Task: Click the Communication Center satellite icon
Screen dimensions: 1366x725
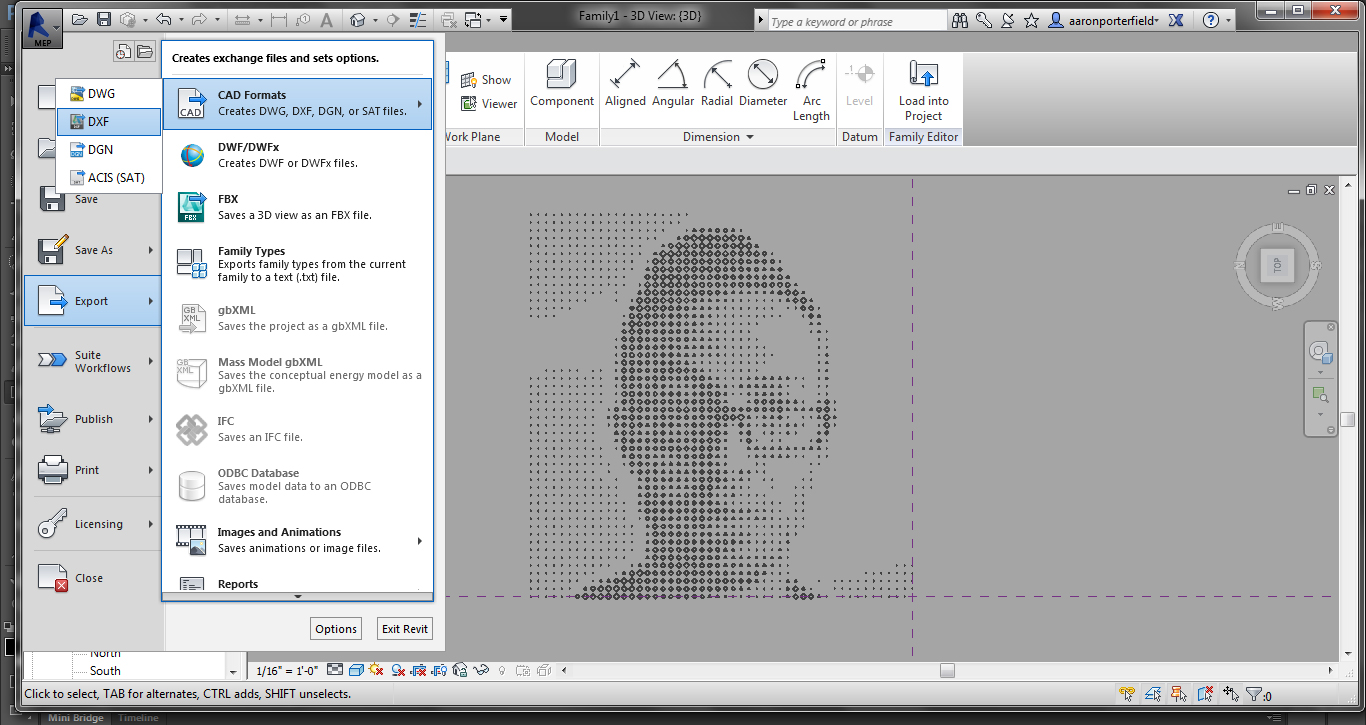Action: click(x=1008, y=20)
